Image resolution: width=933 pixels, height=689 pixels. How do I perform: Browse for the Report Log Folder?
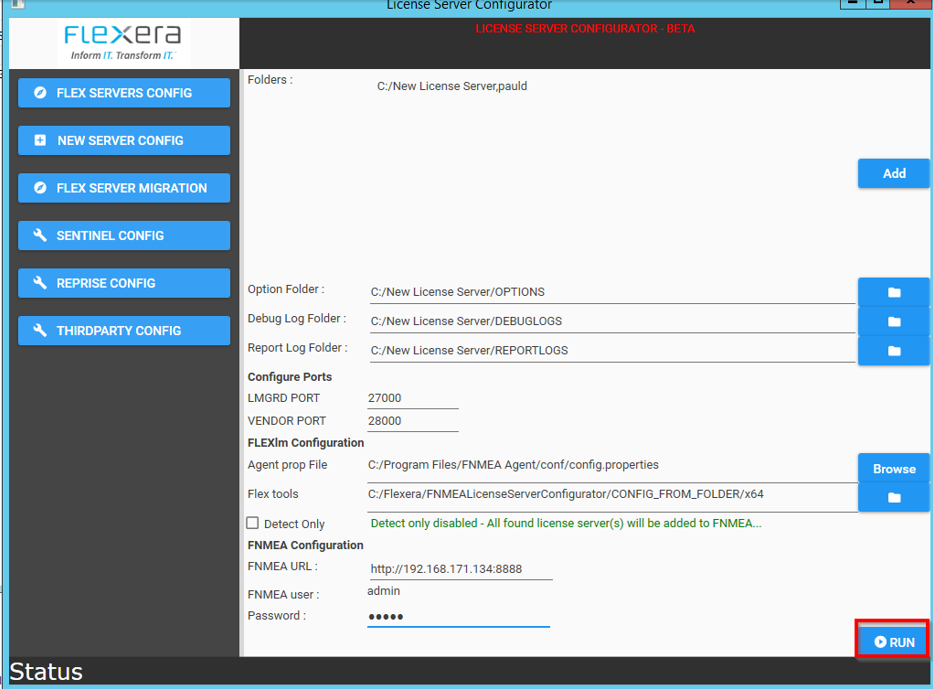(x=894, y=350)
